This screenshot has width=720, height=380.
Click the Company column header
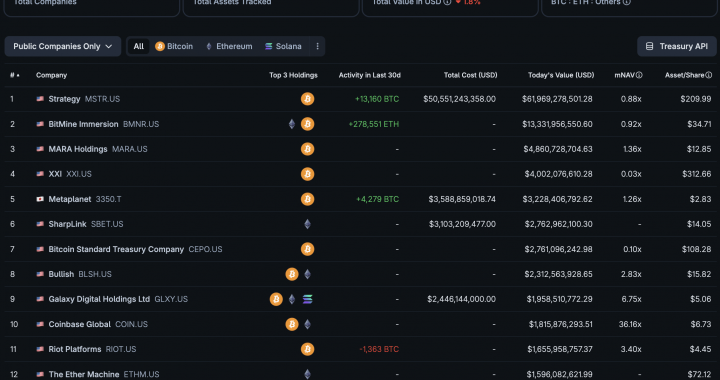(51, 75)
